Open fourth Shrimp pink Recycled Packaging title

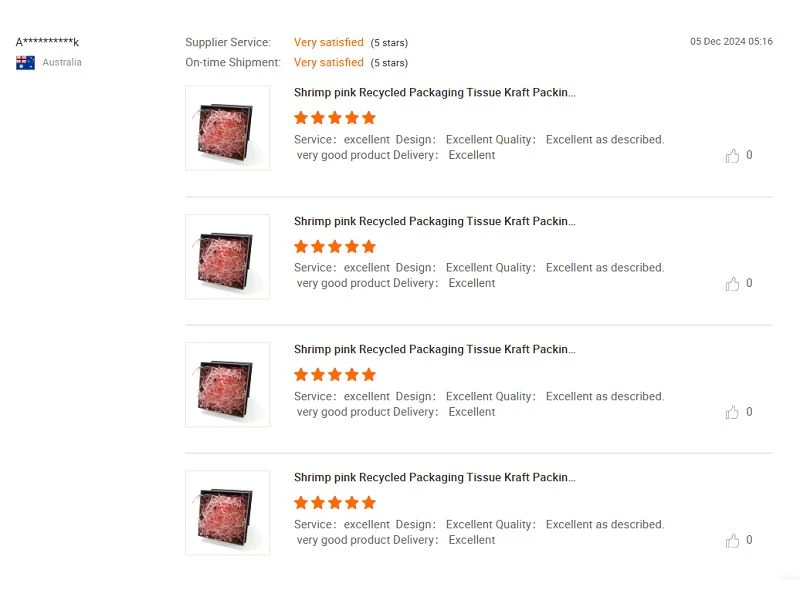pos(434,477)
